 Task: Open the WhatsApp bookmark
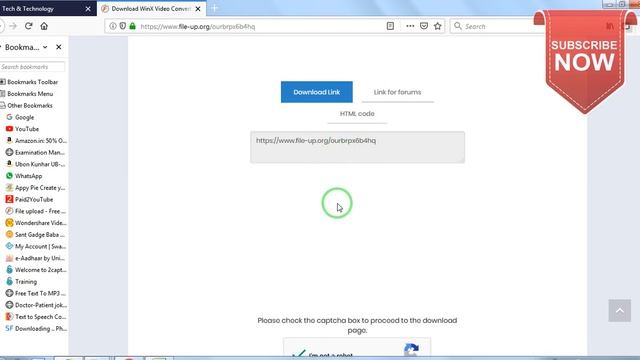24,176
